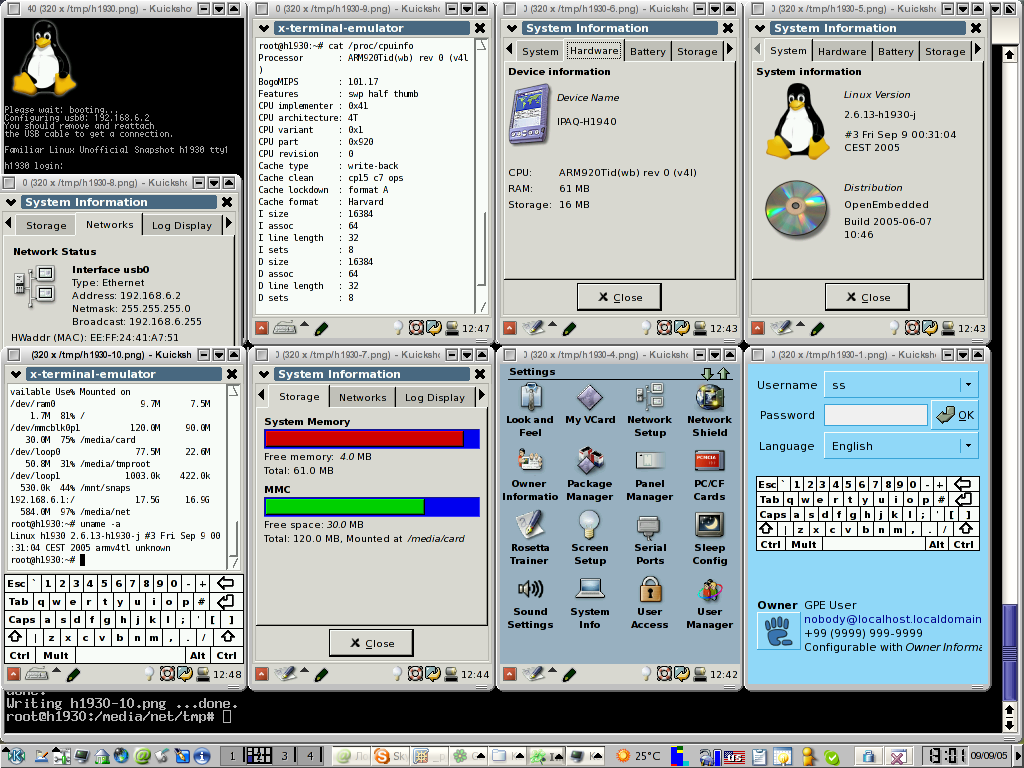Switch to virtual desktop 3
The width and height of the screenshot is (1024, 768).
284,756
